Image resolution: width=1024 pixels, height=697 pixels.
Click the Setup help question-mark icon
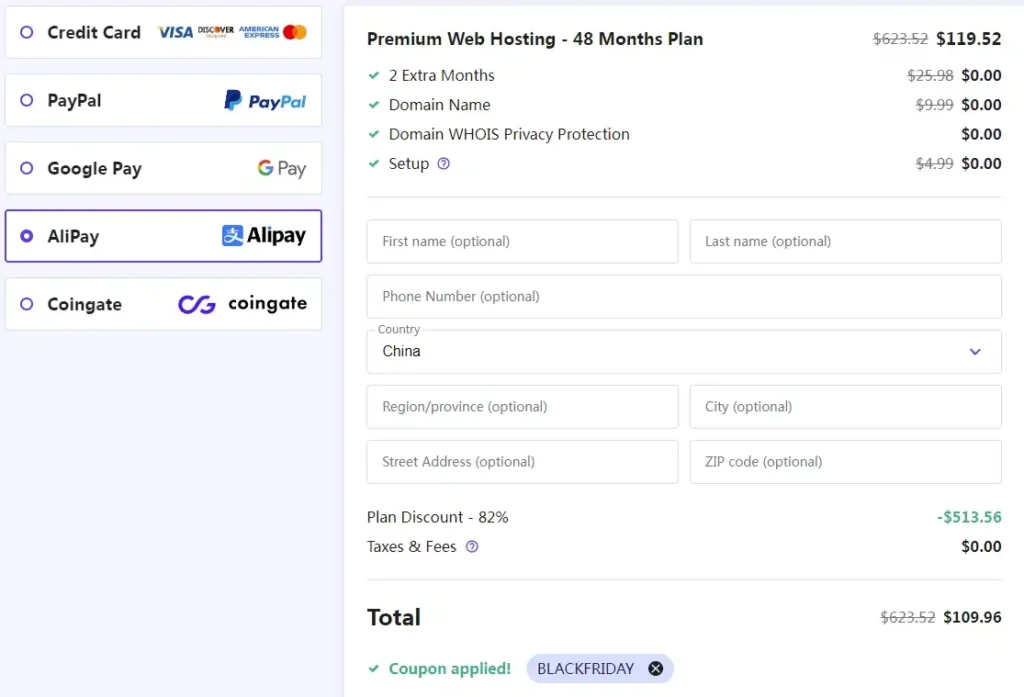click(443, 164)
